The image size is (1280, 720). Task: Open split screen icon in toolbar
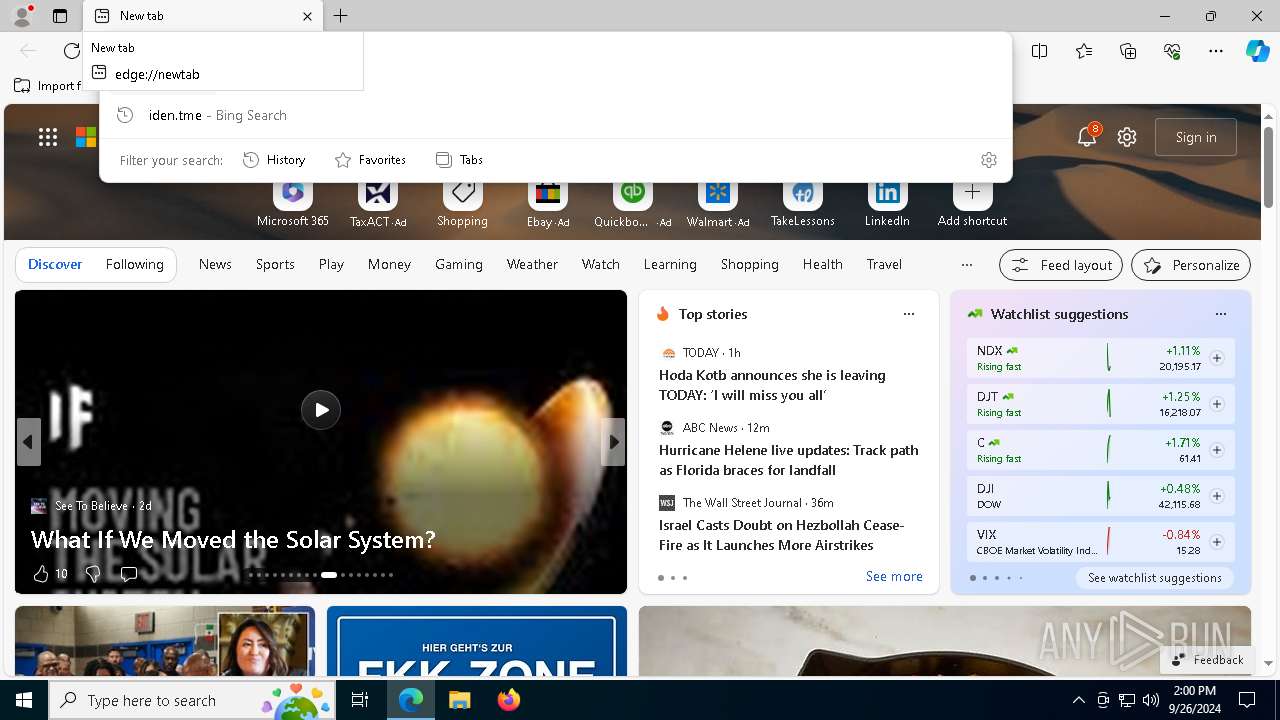(x=1040, y=51)
